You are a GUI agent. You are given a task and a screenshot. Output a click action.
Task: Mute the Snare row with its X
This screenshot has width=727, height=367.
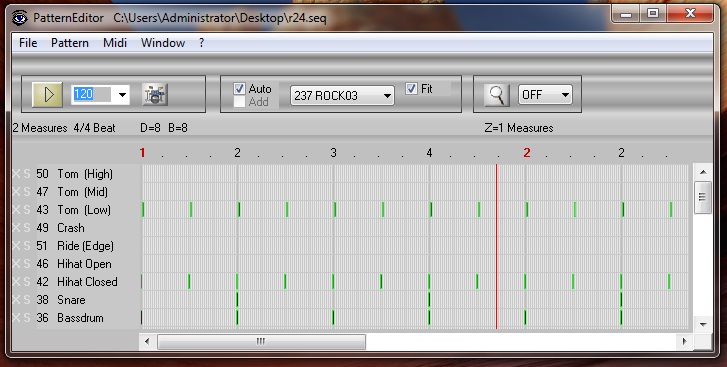16,300
